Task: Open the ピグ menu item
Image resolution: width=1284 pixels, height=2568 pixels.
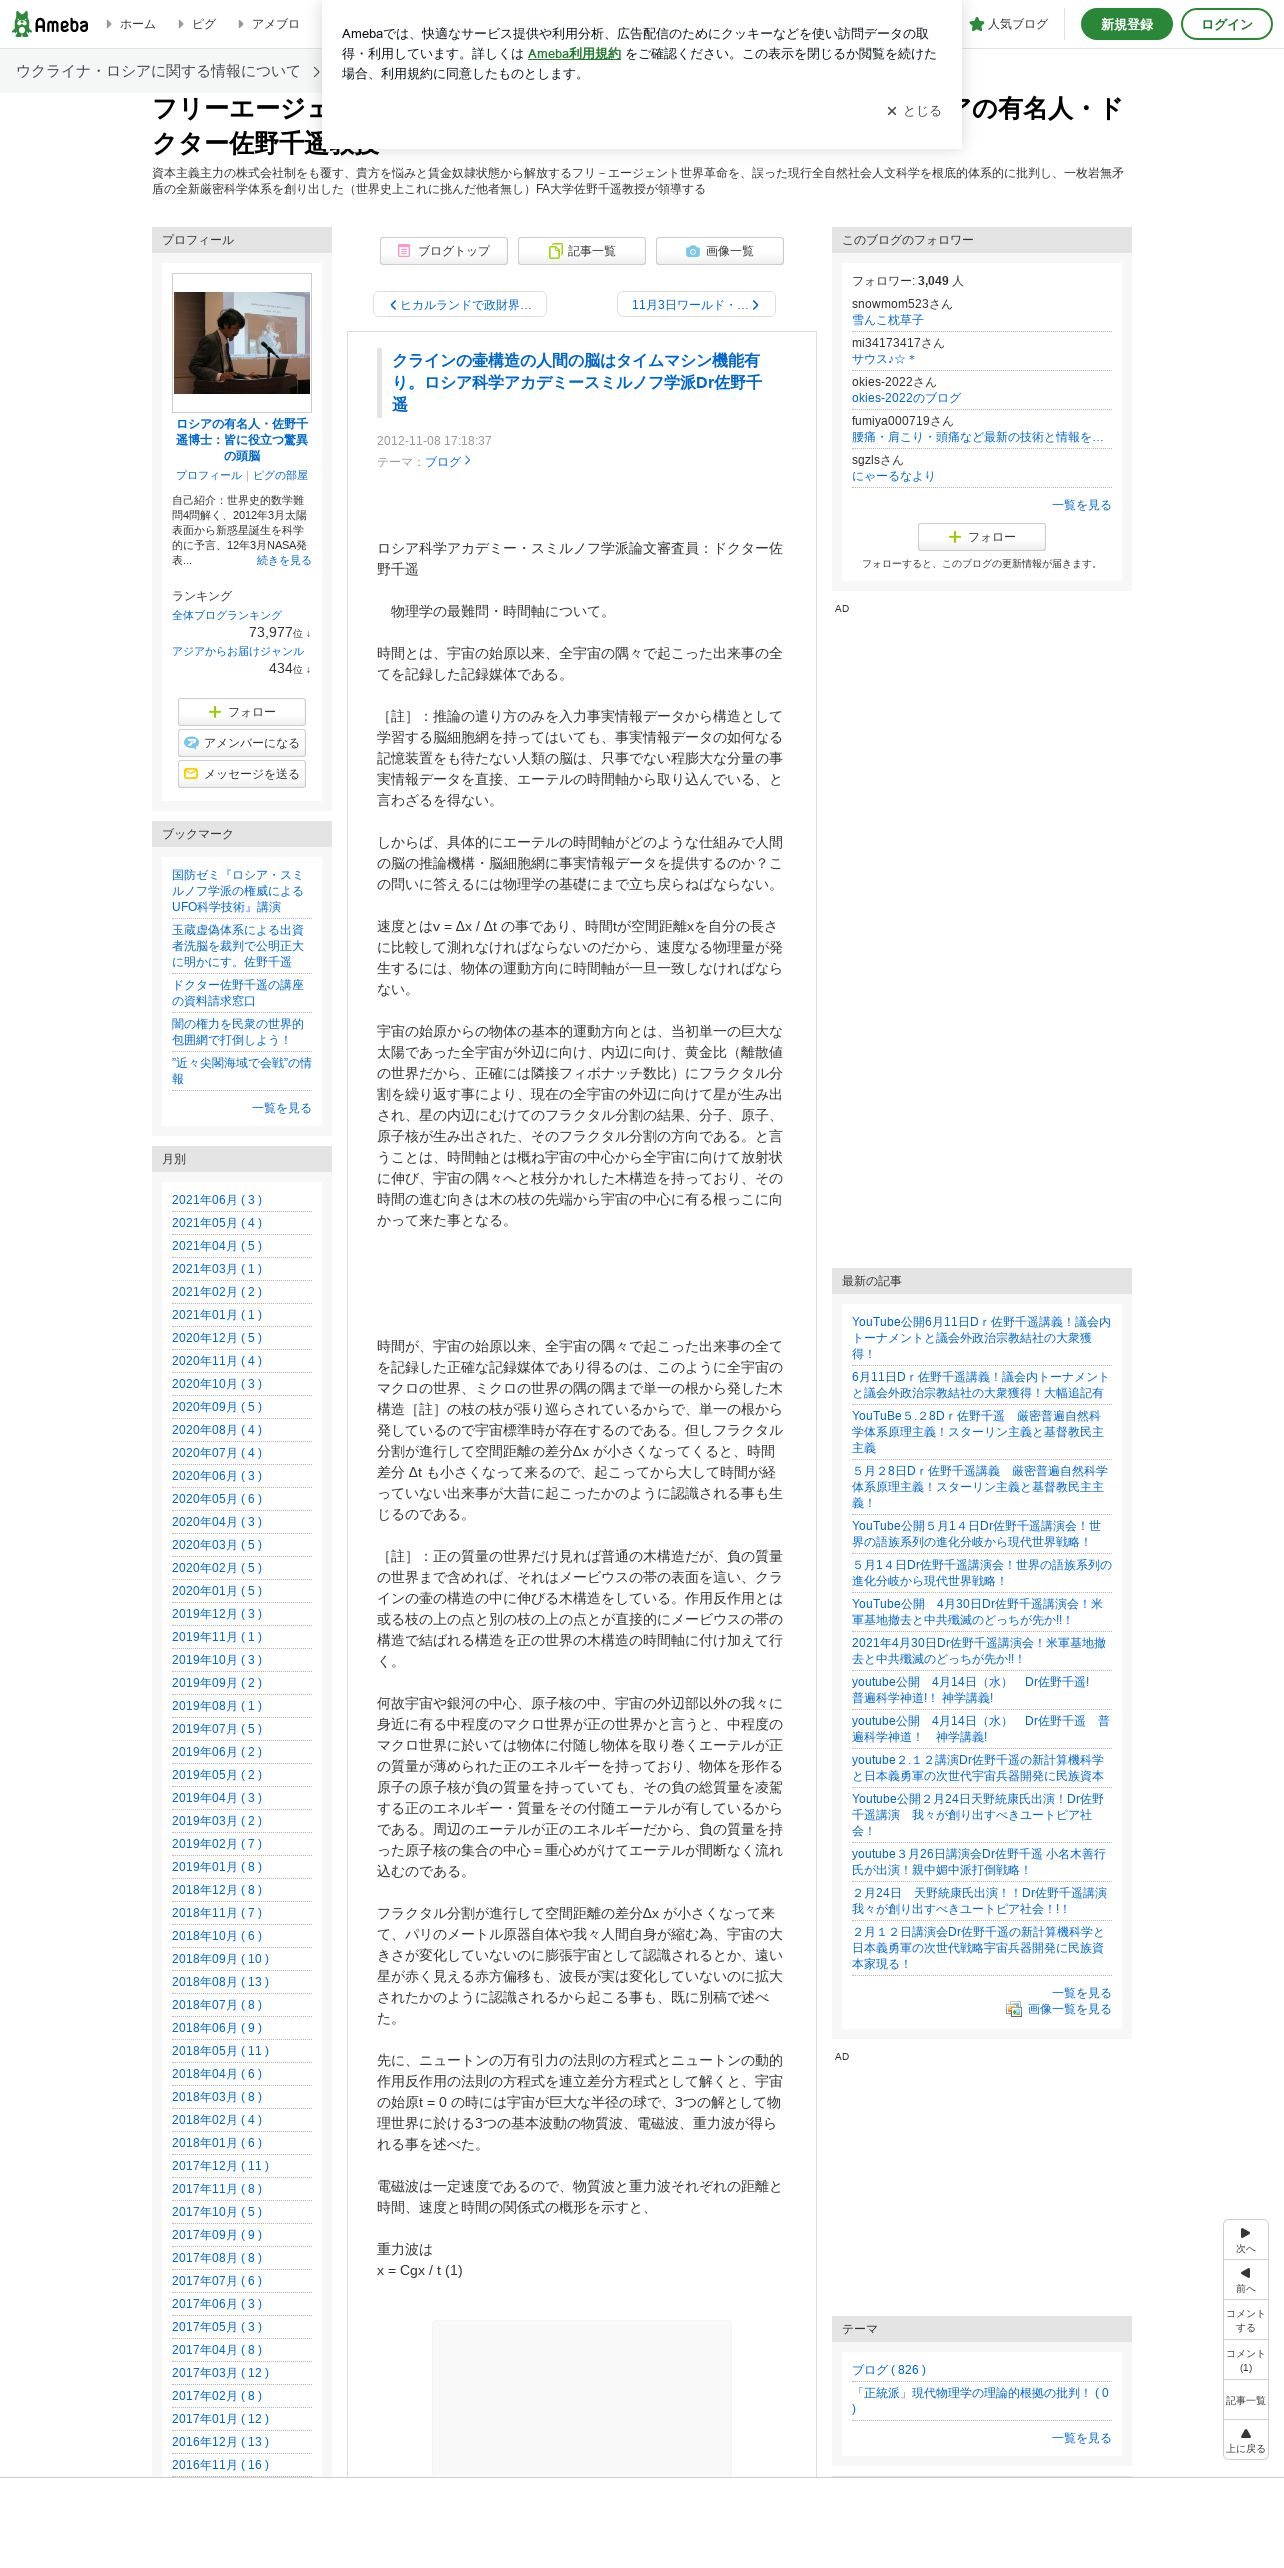Action: [x=197, y=24]
